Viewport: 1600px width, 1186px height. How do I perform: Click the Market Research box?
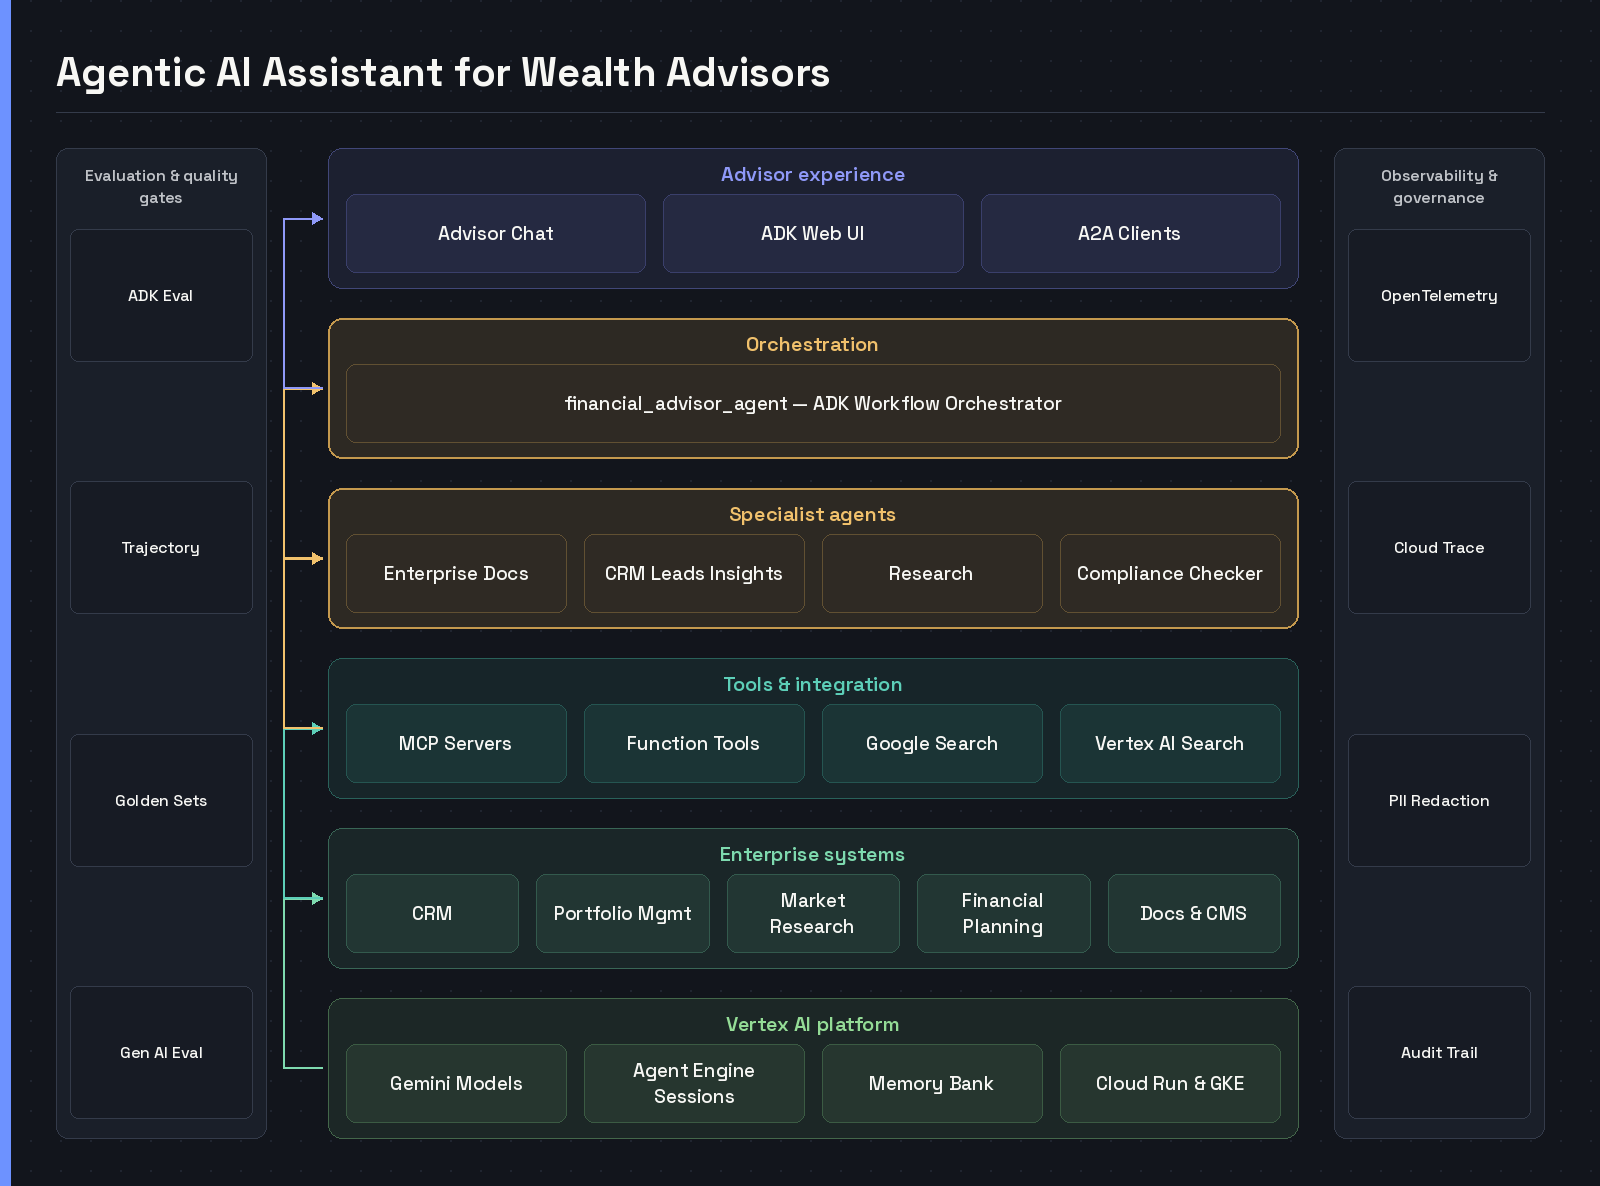click(813, 913)
